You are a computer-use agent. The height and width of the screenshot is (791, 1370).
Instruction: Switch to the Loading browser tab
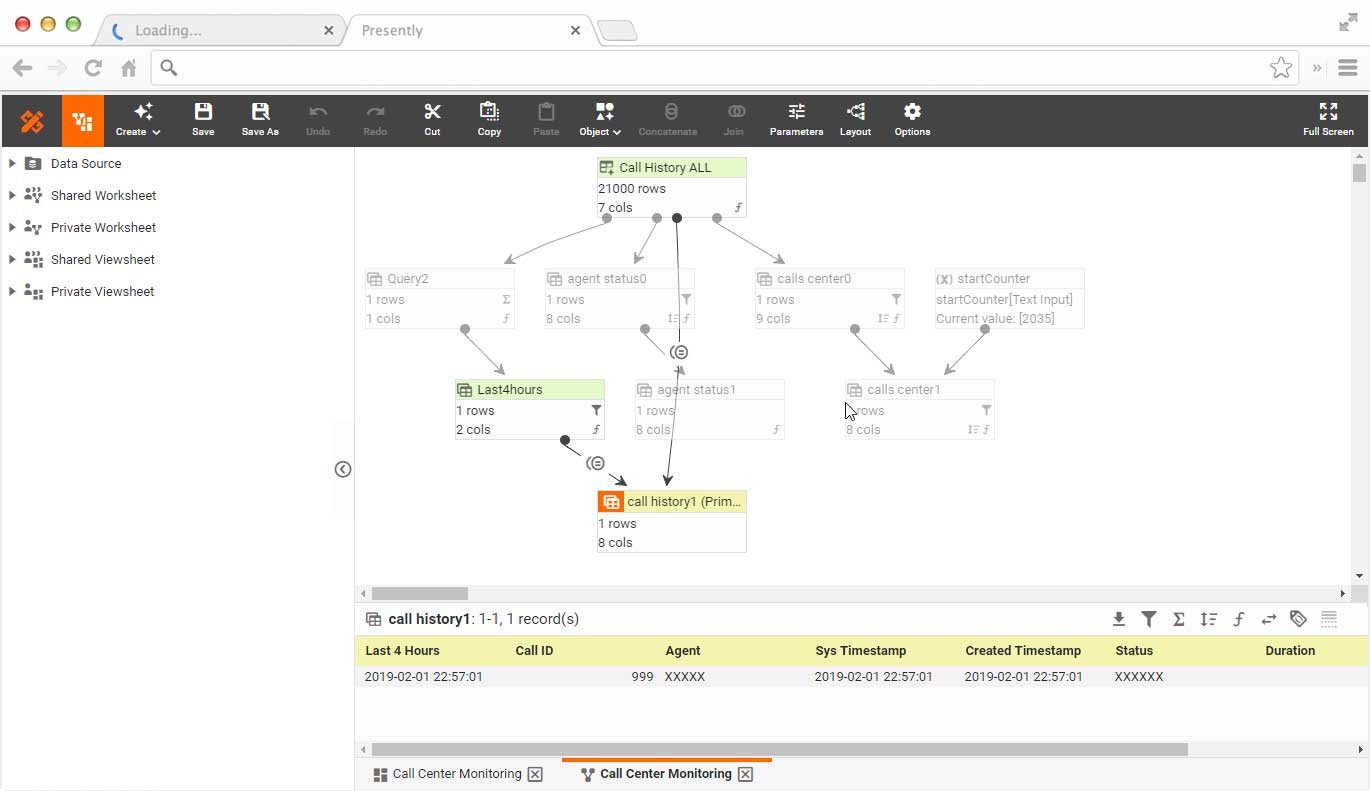220,30
